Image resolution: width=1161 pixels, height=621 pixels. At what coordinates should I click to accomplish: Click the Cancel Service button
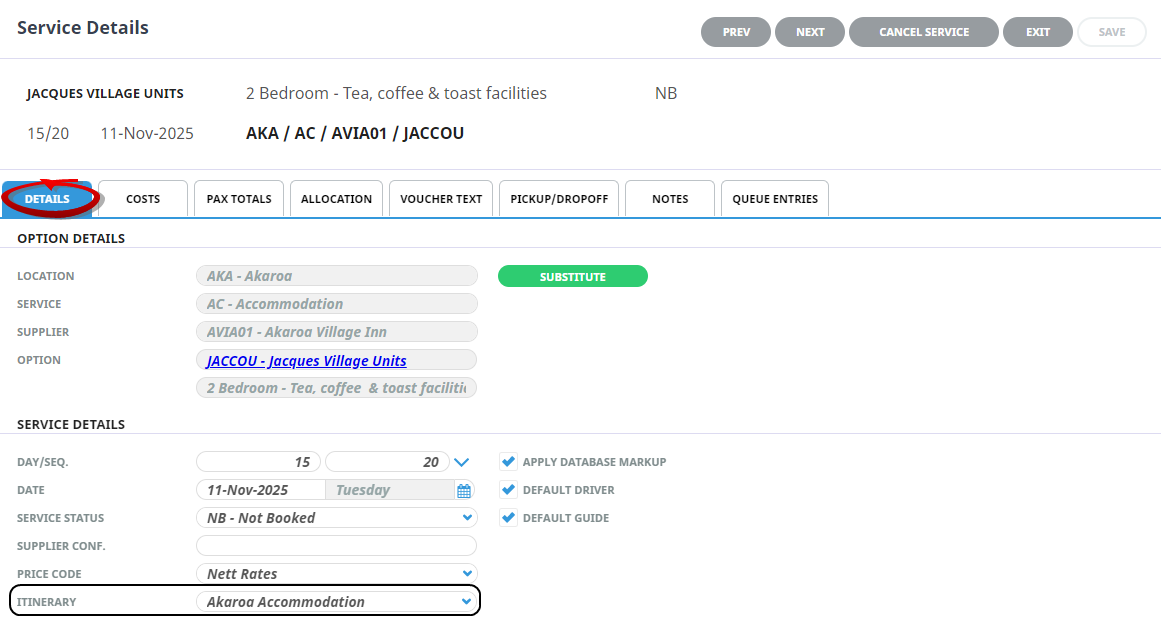(x=924, y=32)
